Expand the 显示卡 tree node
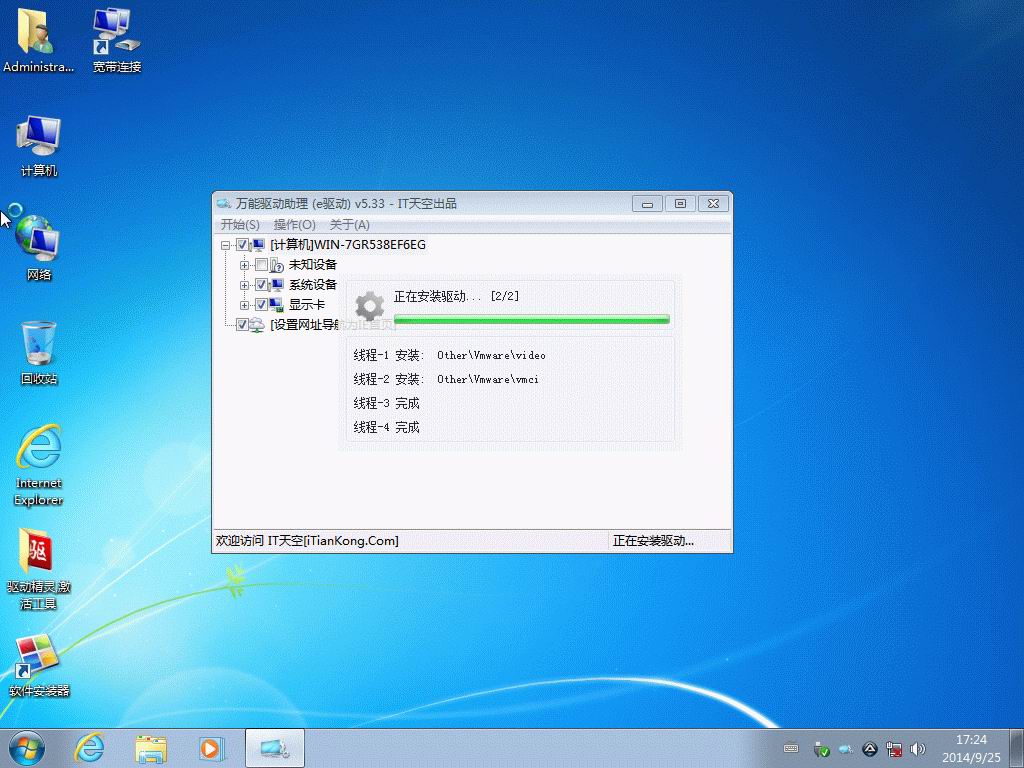This screenshot has height=768, width=1024. point(244,305)
